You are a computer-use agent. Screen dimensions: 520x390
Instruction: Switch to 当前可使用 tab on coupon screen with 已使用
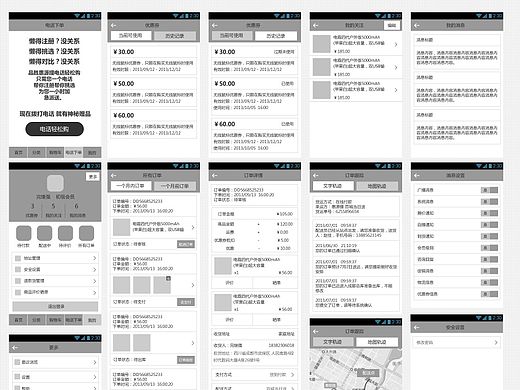coord(231,36)
